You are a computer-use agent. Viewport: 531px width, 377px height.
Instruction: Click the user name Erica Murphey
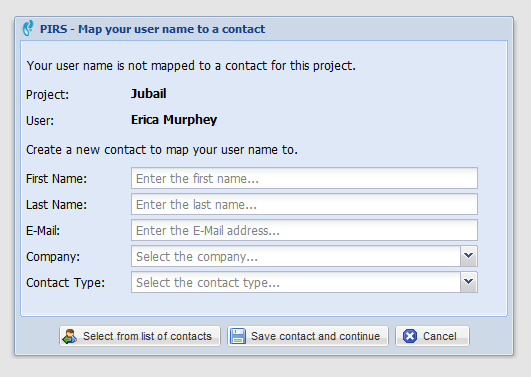point(174,120)
